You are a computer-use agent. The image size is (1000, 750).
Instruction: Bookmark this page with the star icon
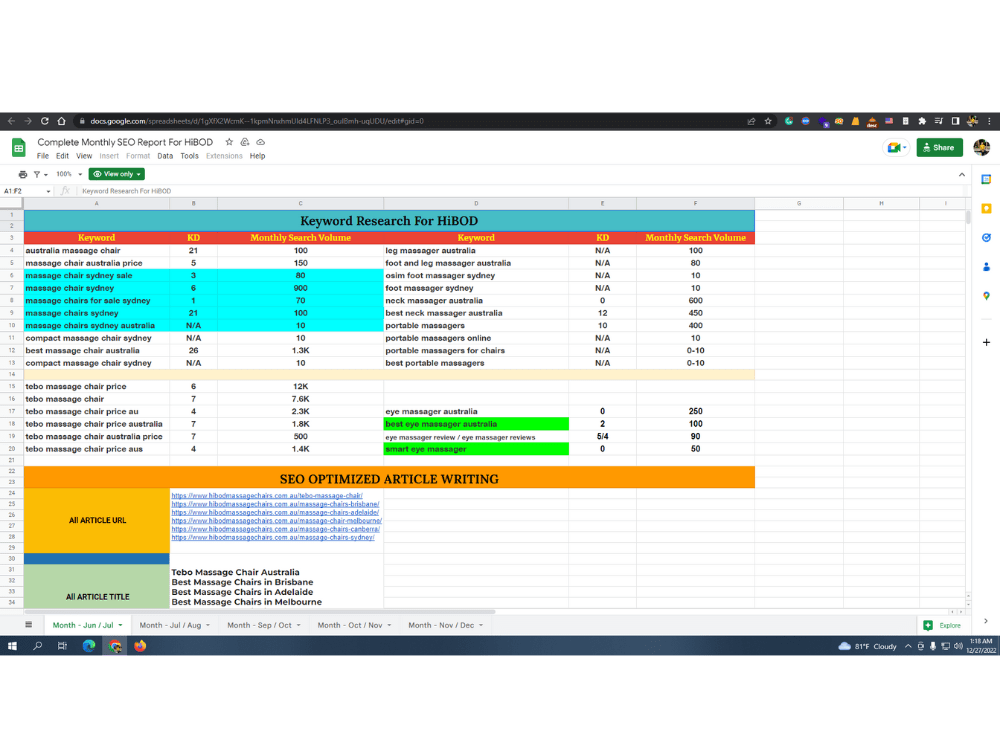tap(768, 121)
